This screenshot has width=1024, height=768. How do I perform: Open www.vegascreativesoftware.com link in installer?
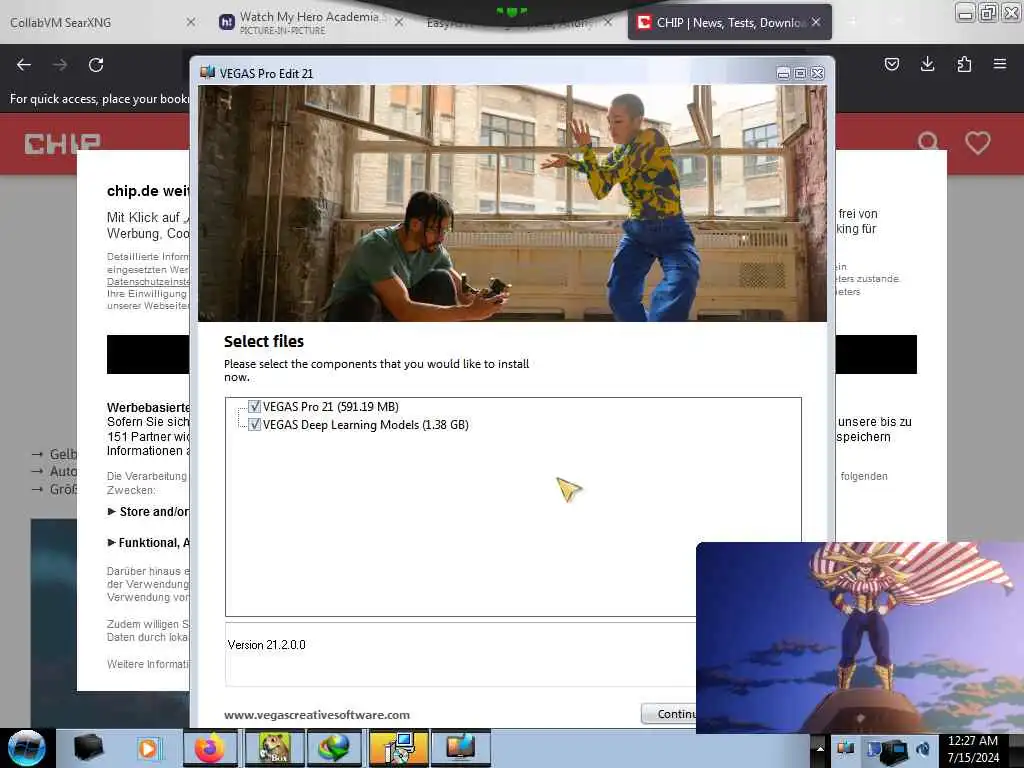[317, 714]
